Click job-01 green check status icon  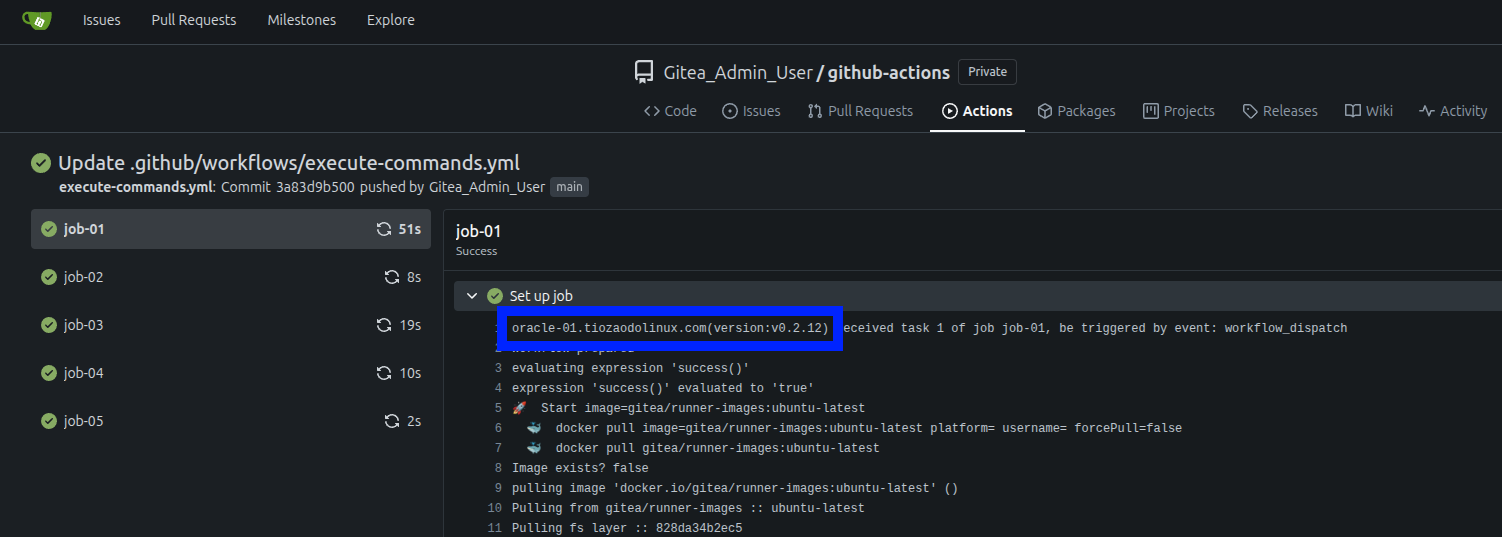click(x=48, y=229)
